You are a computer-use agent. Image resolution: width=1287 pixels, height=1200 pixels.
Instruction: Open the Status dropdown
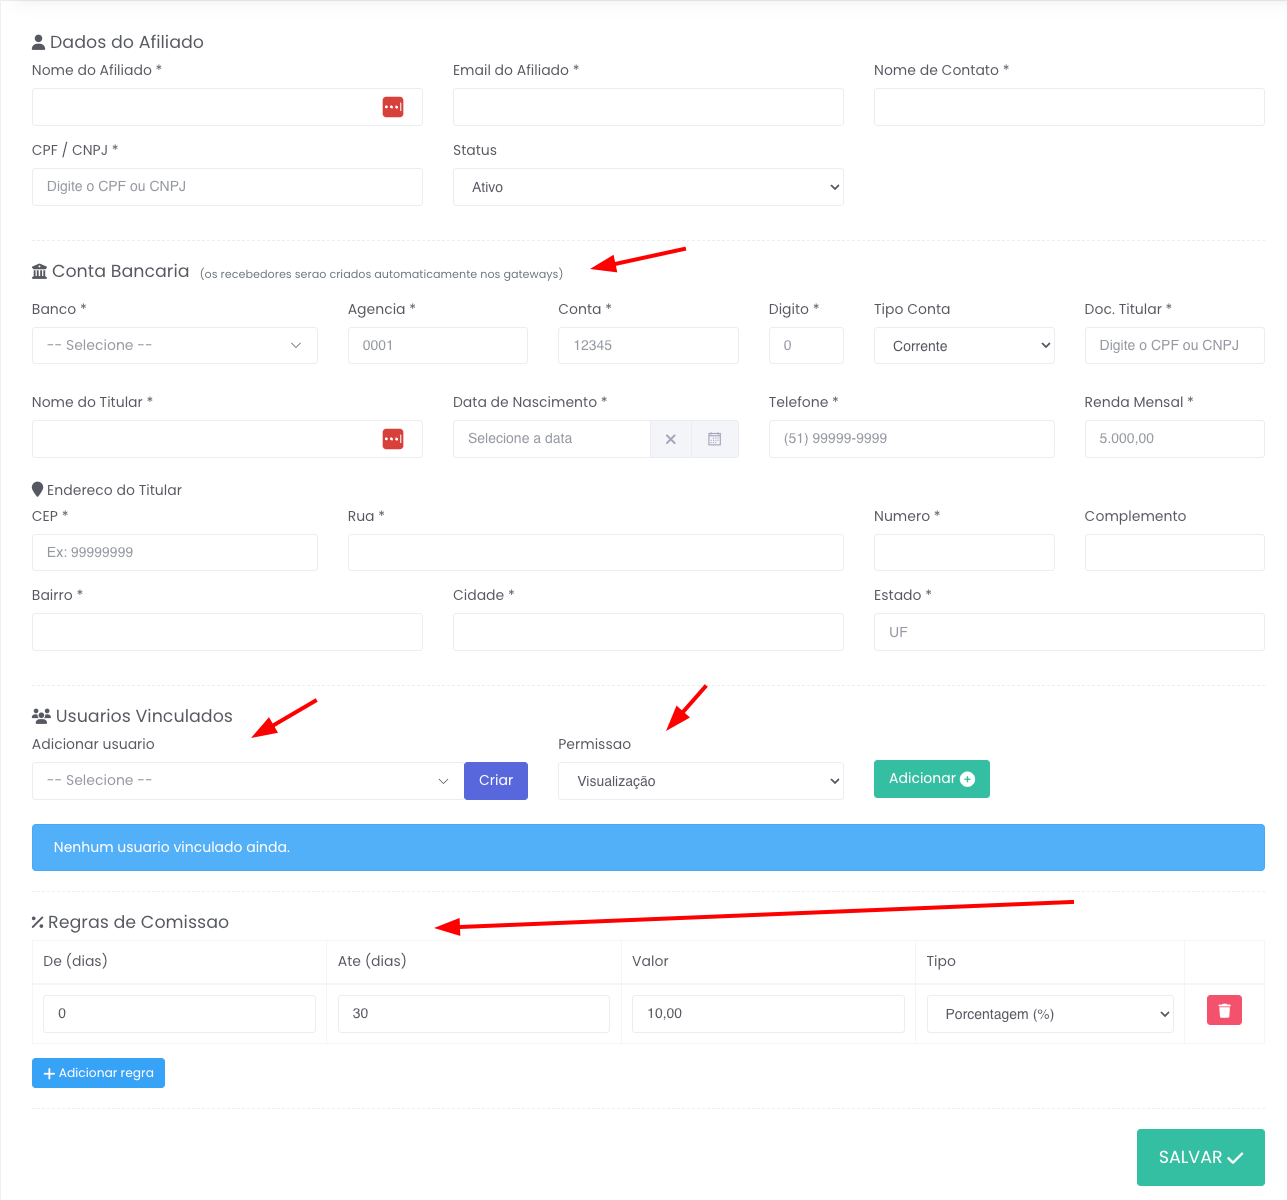(x=648, y=187)
